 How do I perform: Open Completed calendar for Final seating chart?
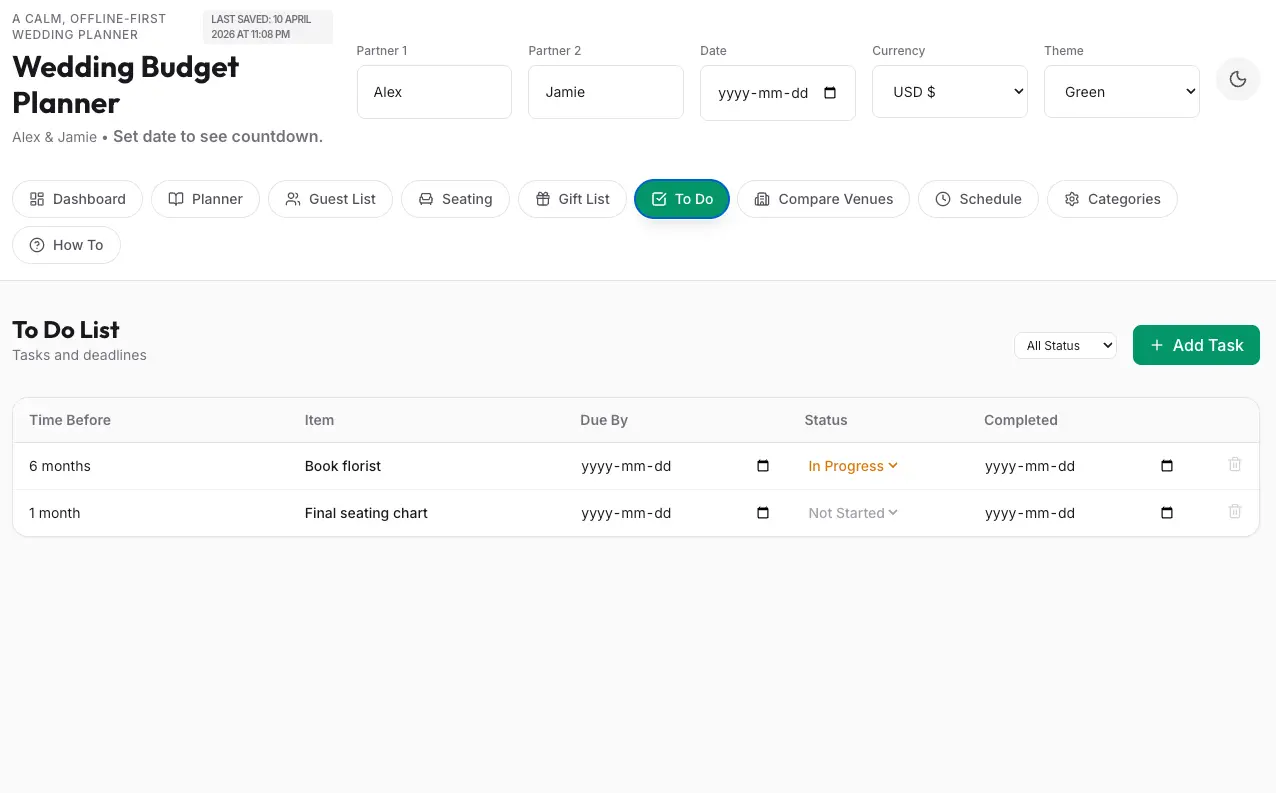coord(1166,513)
